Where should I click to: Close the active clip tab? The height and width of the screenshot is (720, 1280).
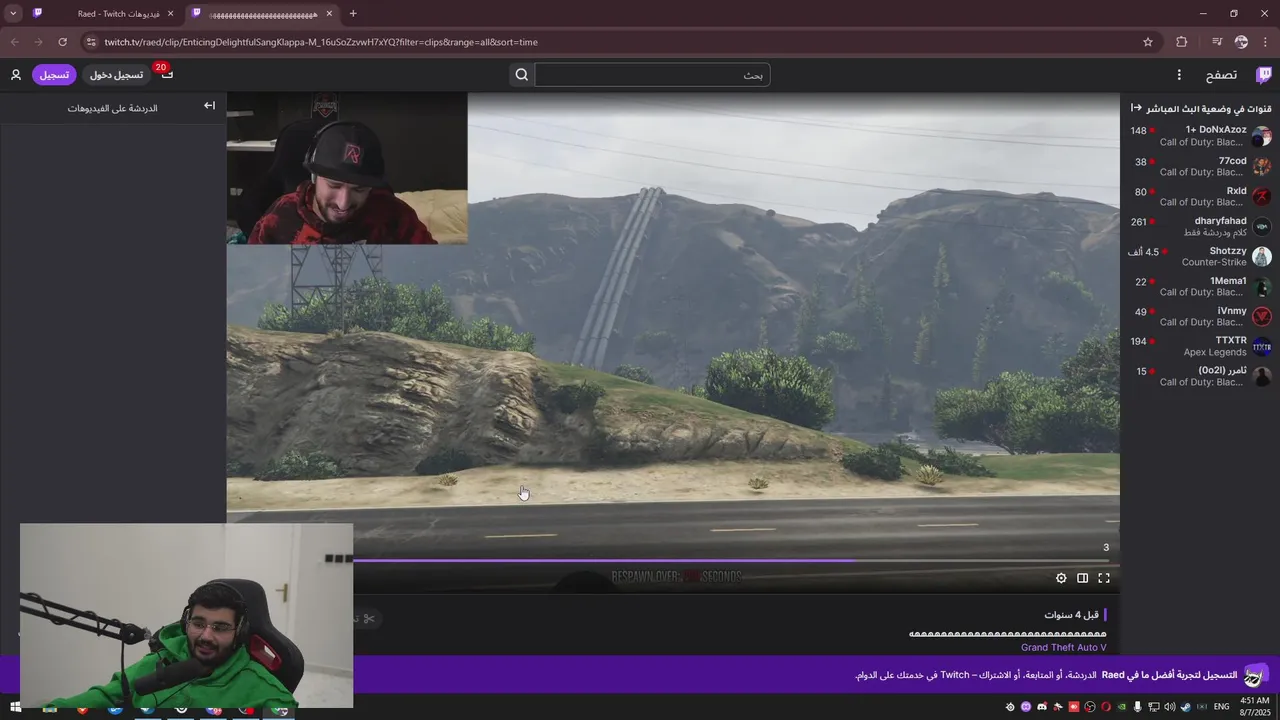329,14
